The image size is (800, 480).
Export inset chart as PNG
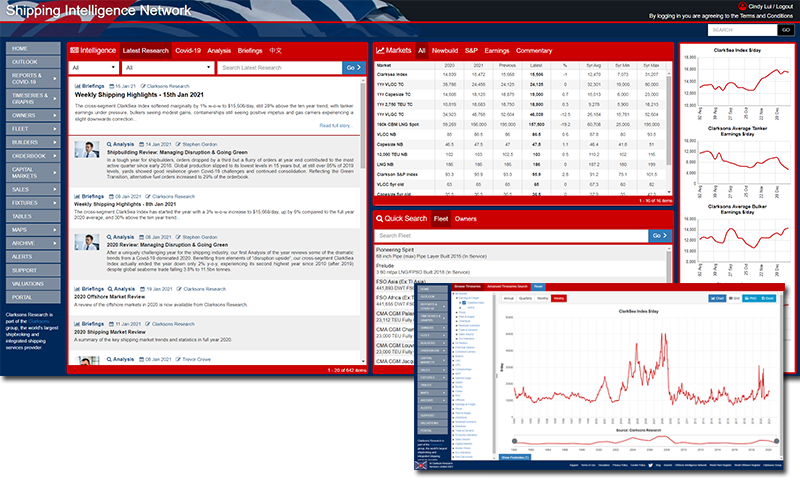pos(750,298)
